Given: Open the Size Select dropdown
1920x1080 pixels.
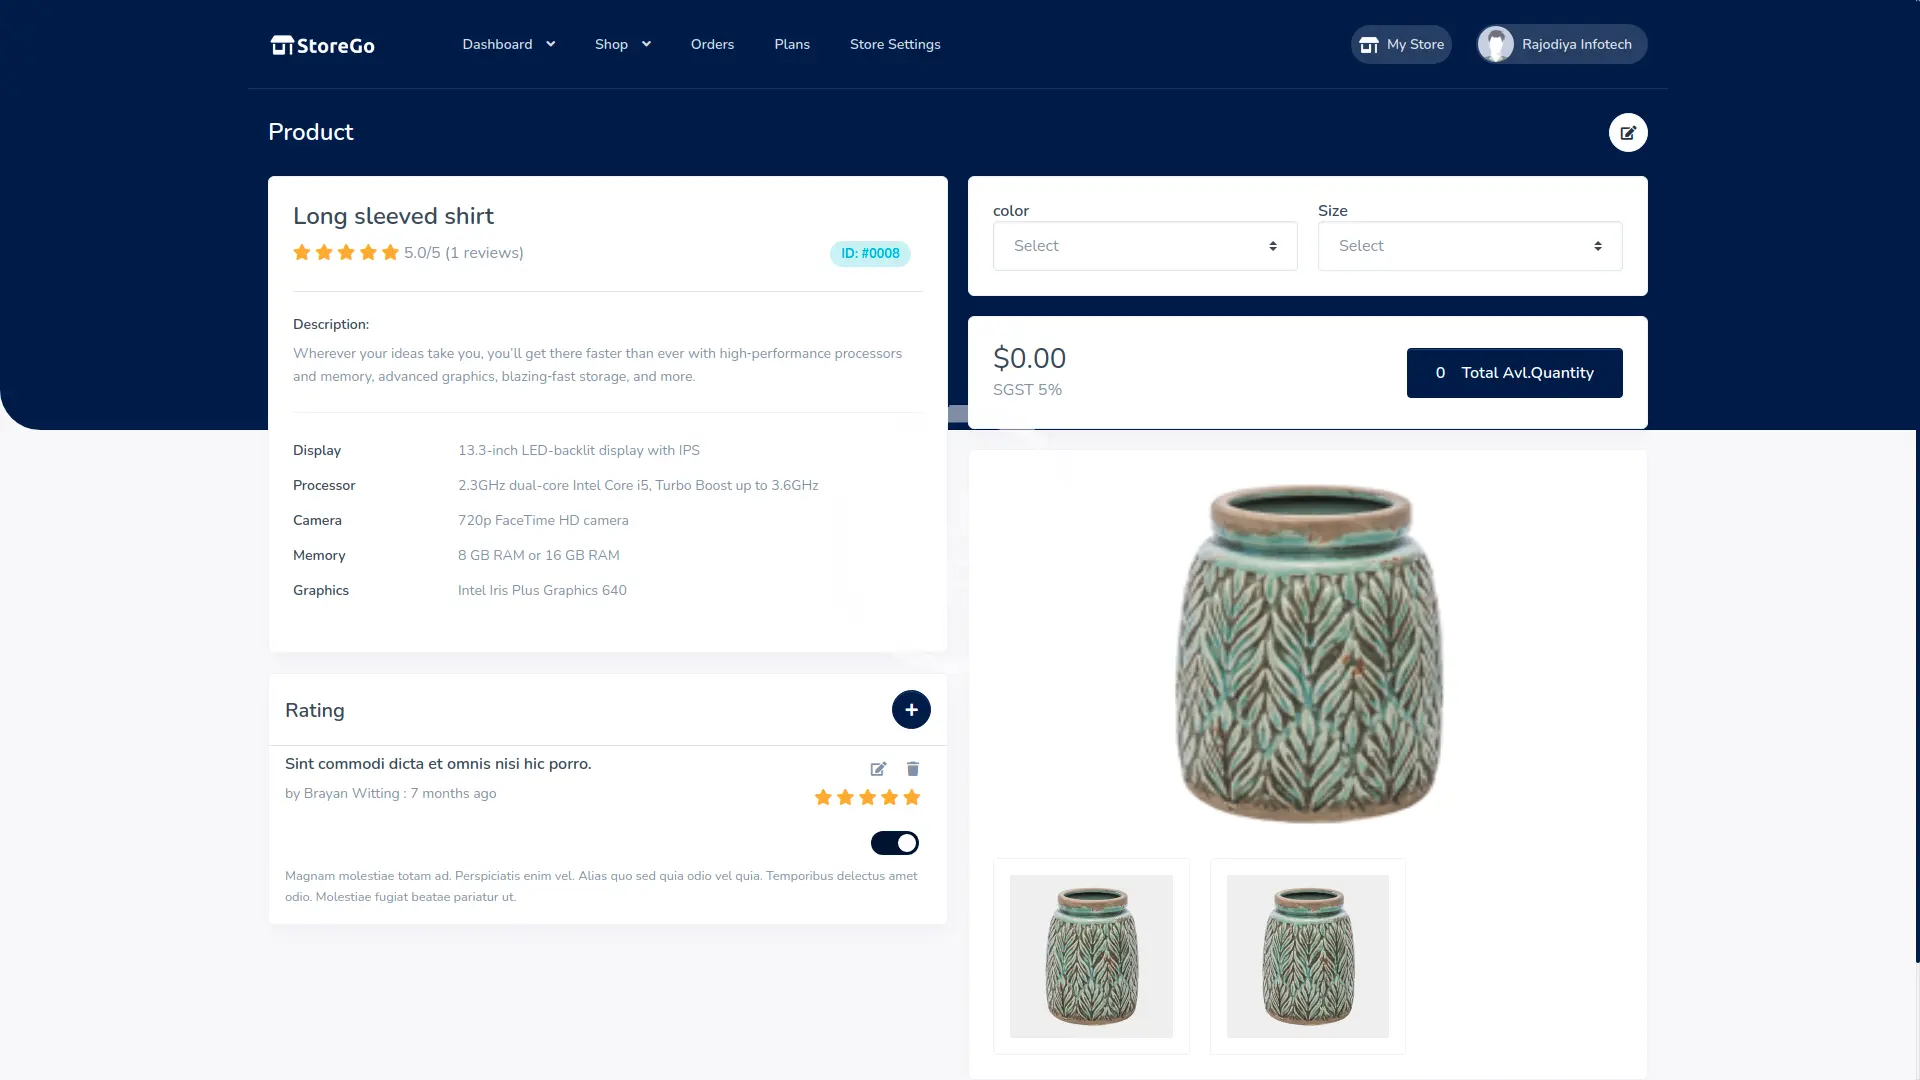Looking at the screenshot, I should coord(1469,246).
